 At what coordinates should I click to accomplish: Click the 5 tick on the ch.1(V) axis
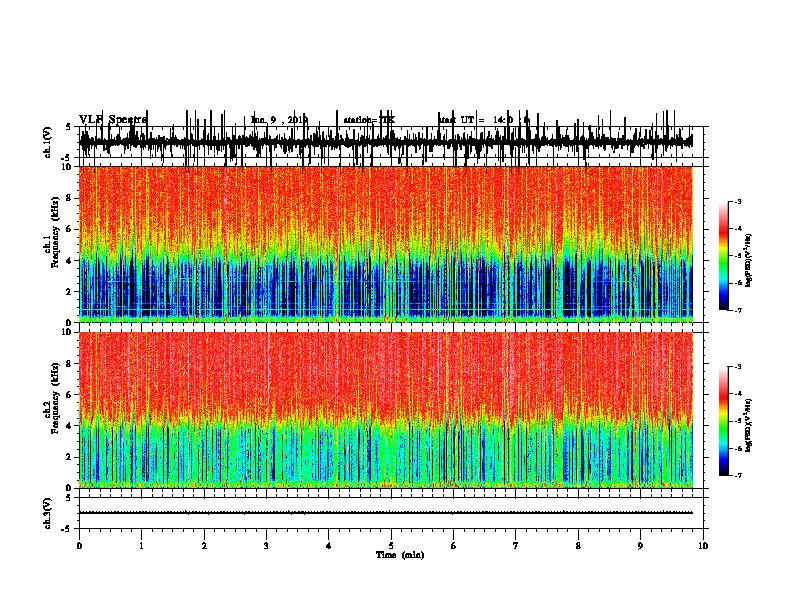68,127
